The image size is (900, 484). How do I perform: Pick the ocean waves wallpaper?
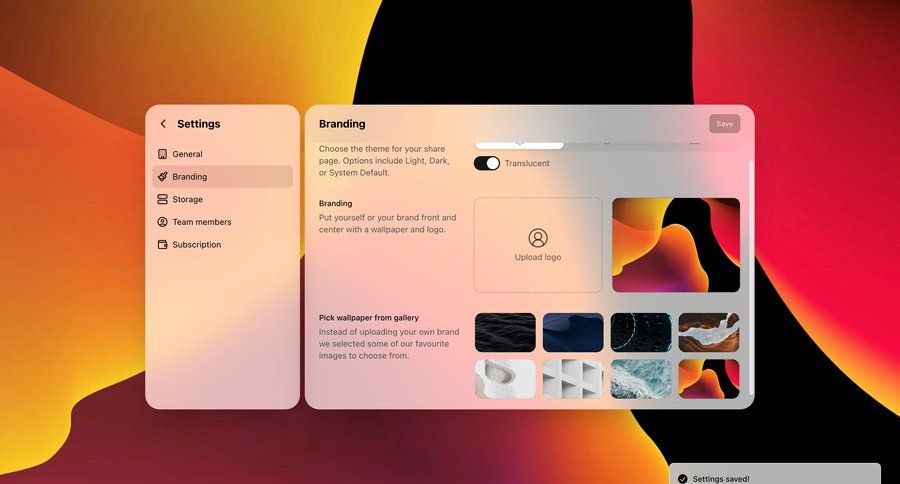pyautogui.click(x=641, y=379)
